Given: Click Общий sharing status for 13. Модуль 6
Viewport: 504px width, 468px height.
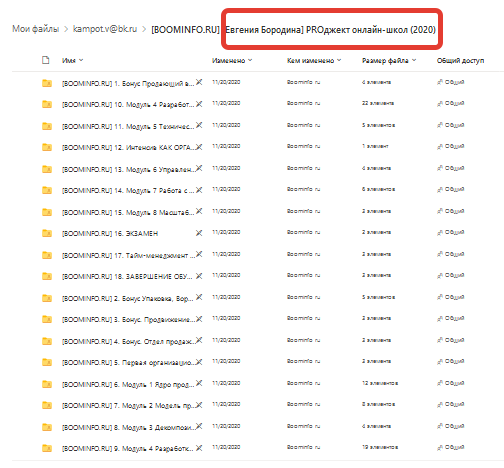Looking at the screenshot, I should point(451,168).
